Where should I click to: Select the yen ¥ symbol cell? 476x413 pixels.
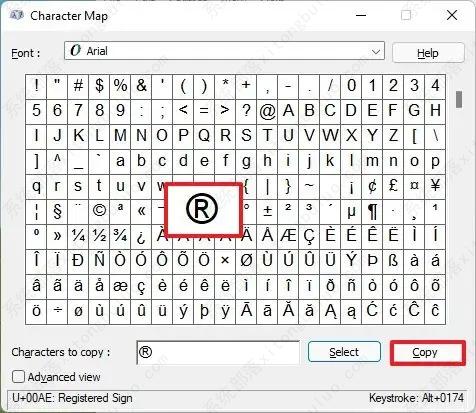pos(435,186)
